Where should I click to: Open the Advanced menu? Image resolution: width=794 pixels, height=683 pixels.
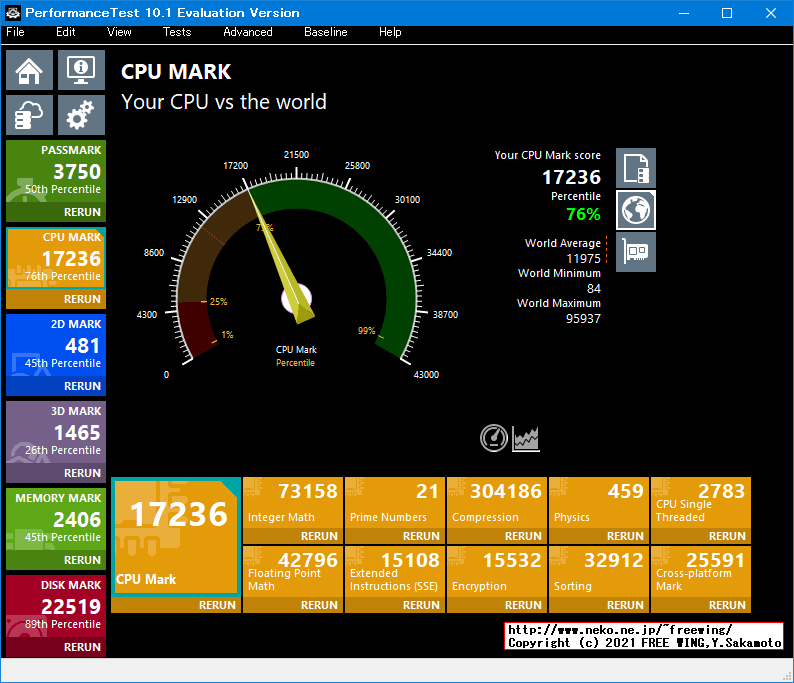(247, 32)
